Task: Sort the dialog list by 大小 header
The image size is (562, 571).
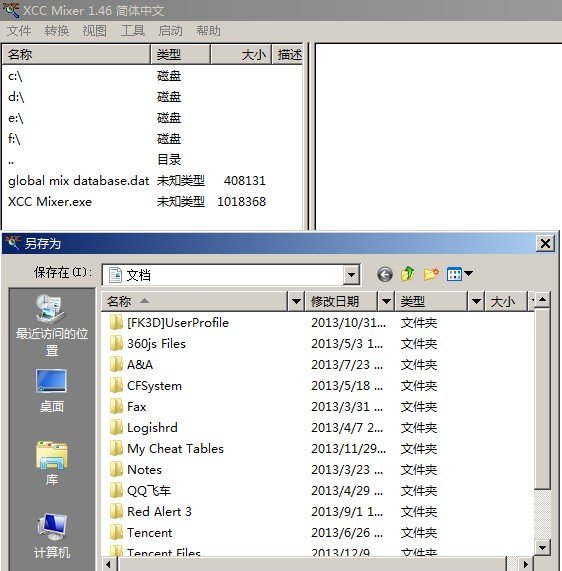Action: coord(507,301)
